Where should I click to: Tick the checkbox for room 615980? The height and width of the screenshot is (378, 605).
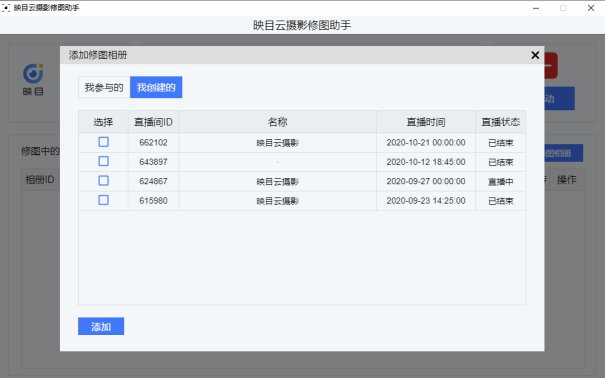point(103,200)
